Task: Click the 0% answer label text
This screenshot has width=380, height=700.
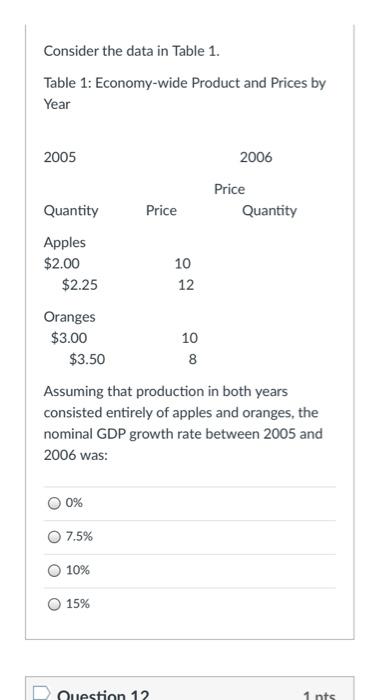Action: 74,503
